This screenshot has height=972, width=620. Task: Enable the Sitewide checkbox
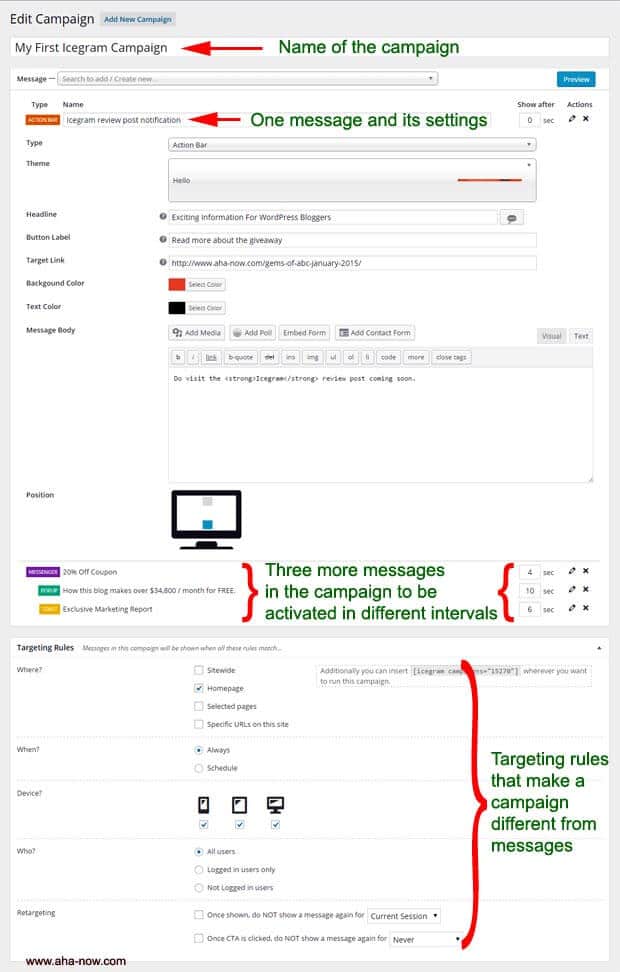pos(199,670)
